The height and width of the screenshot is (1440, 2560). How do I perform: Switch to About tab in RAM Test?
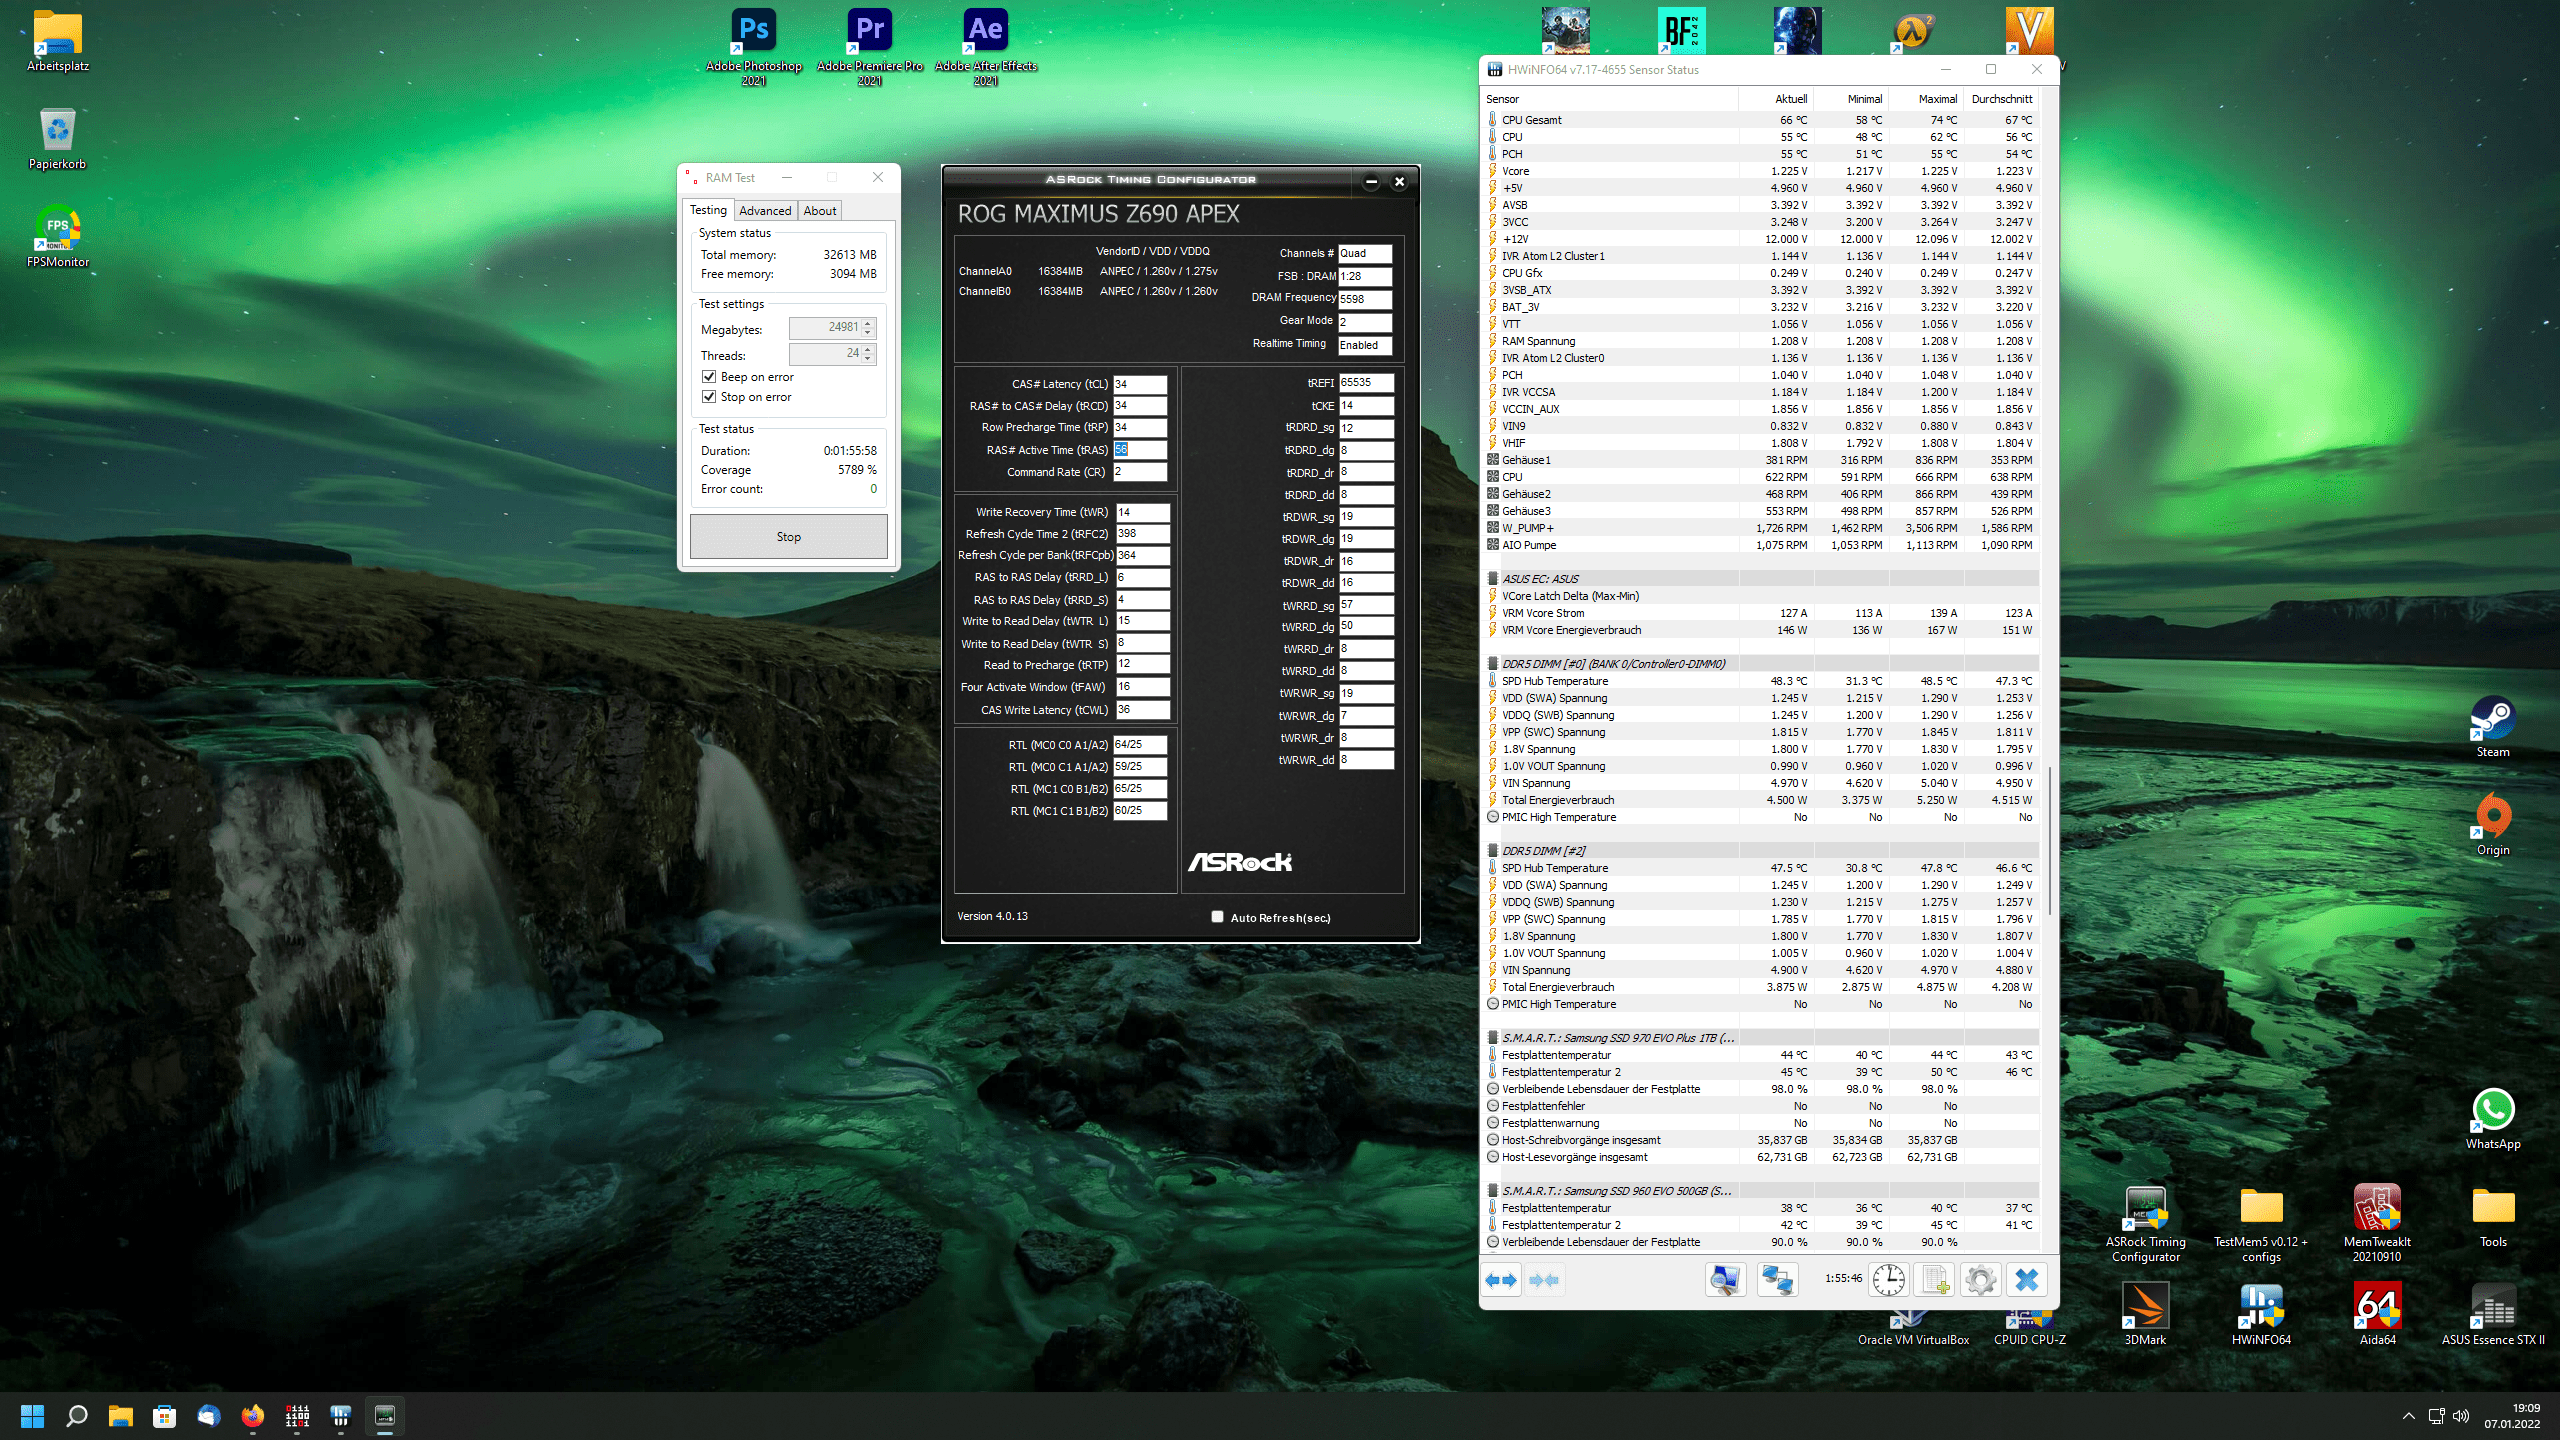click(820, 210)
